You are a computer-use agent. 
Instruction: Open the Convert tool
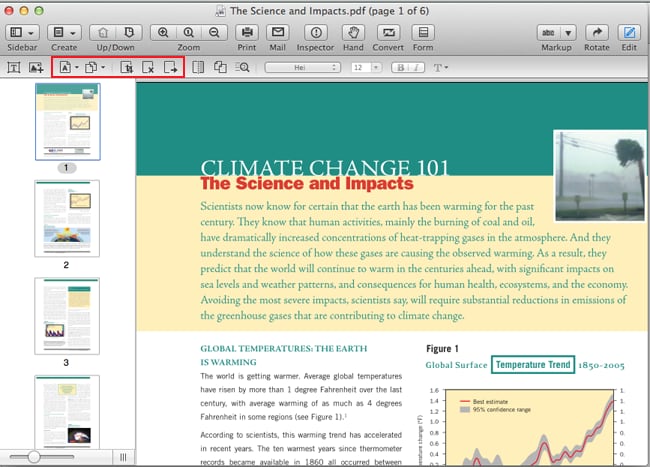[x=388, y=32]
